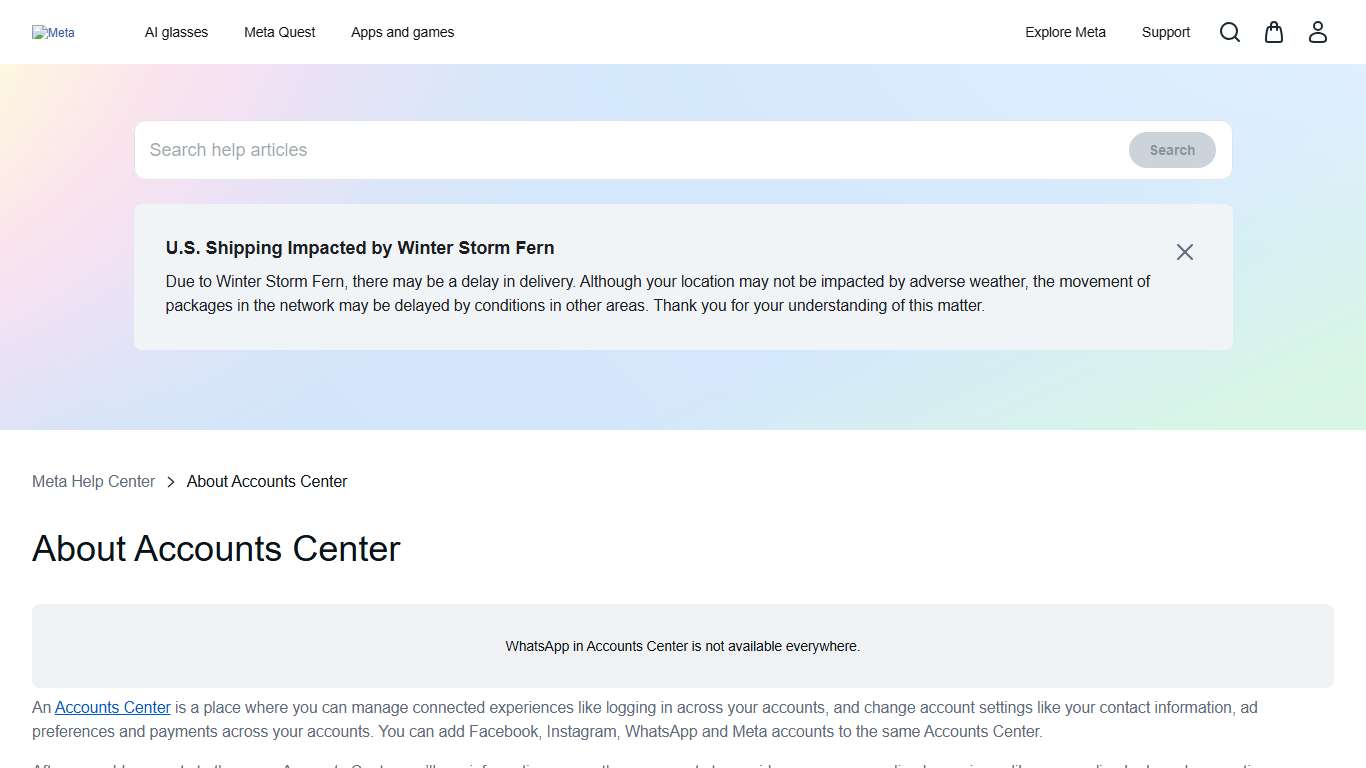Open the shopping bag icon
1366x768 pixels.
[x=1273, y=32]
